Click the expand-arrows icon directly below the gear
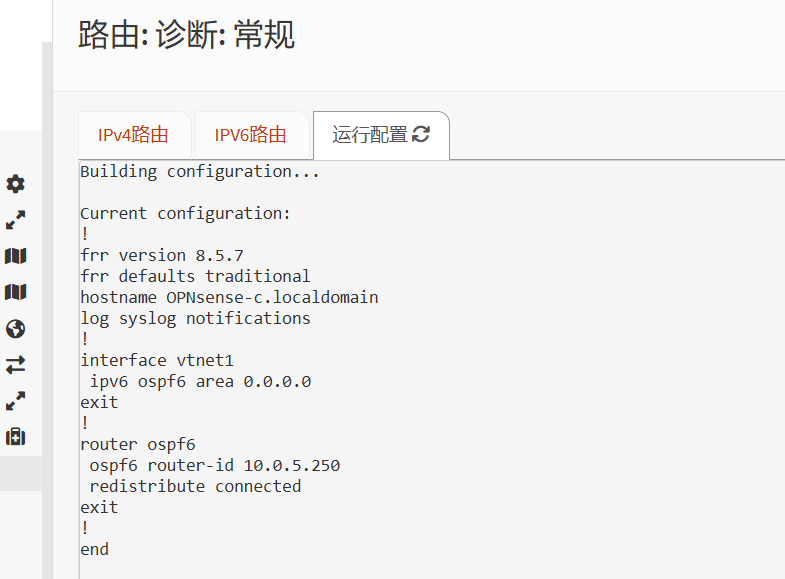 (x=15, y=220)
